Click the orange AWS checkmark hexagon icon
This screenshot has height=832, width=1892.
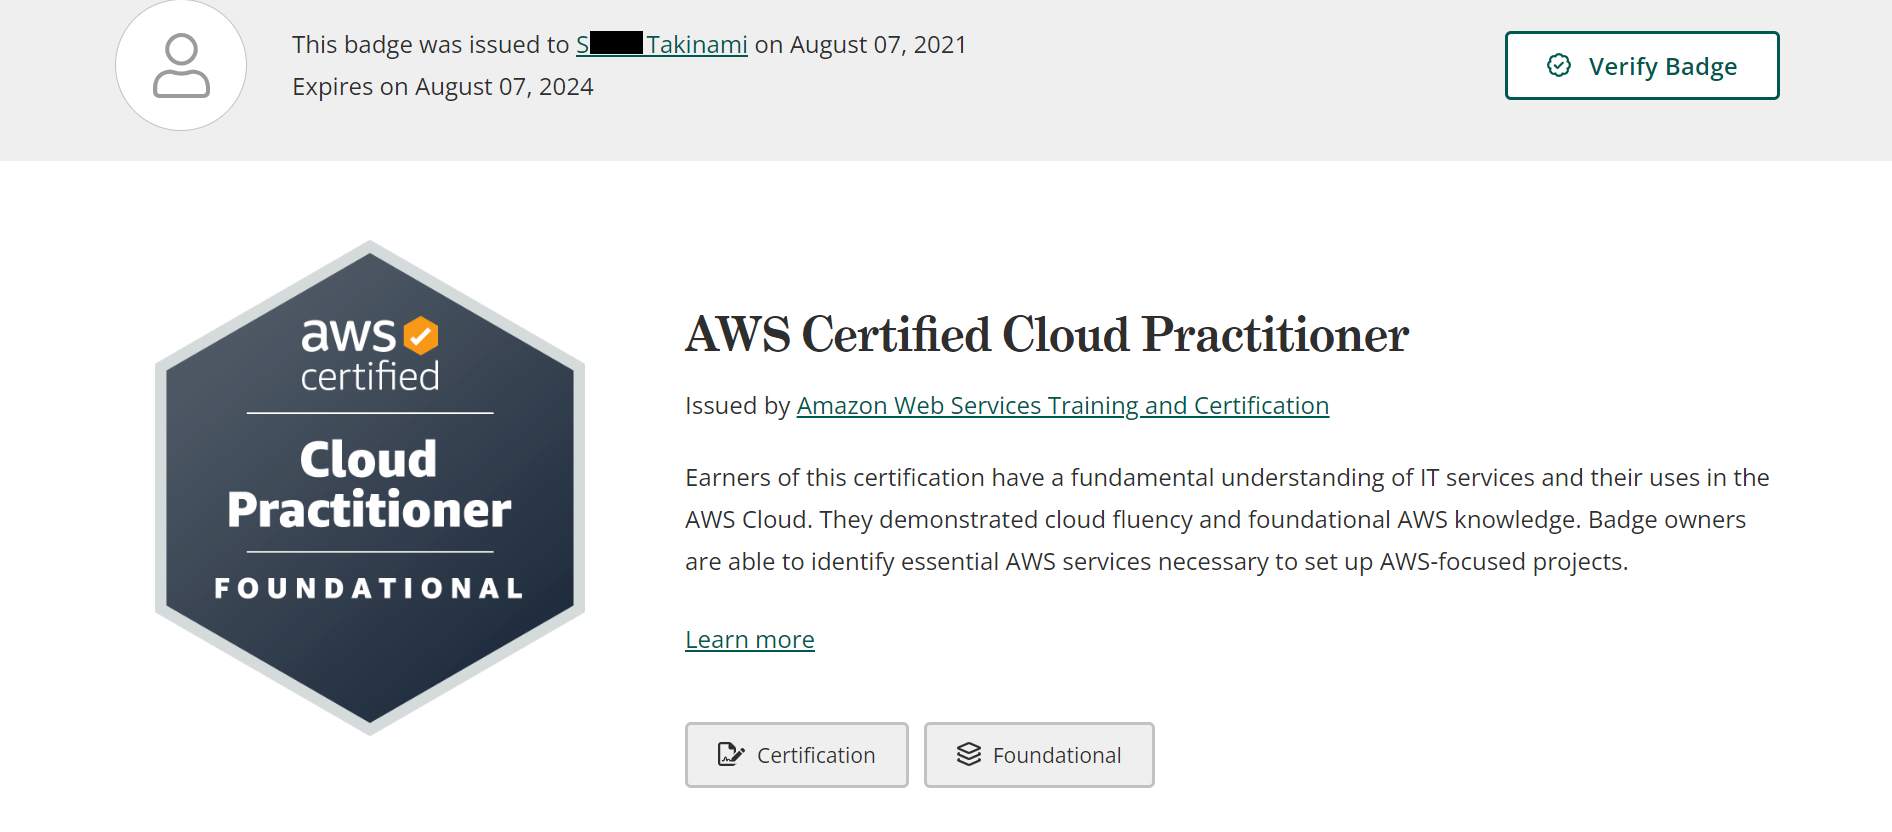(x=421, y=336)
